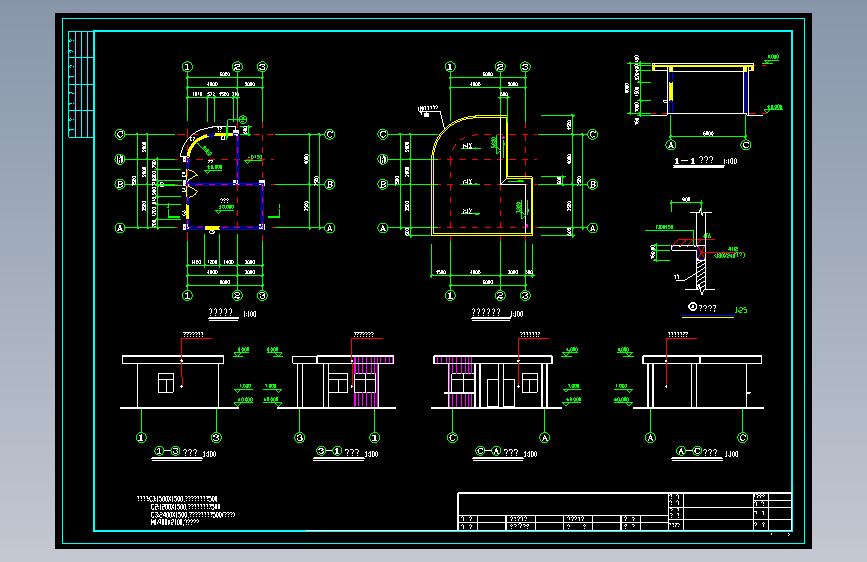Click the C-3 2400X1500 window note line
The image size is (867, 562).
(193, 514)
